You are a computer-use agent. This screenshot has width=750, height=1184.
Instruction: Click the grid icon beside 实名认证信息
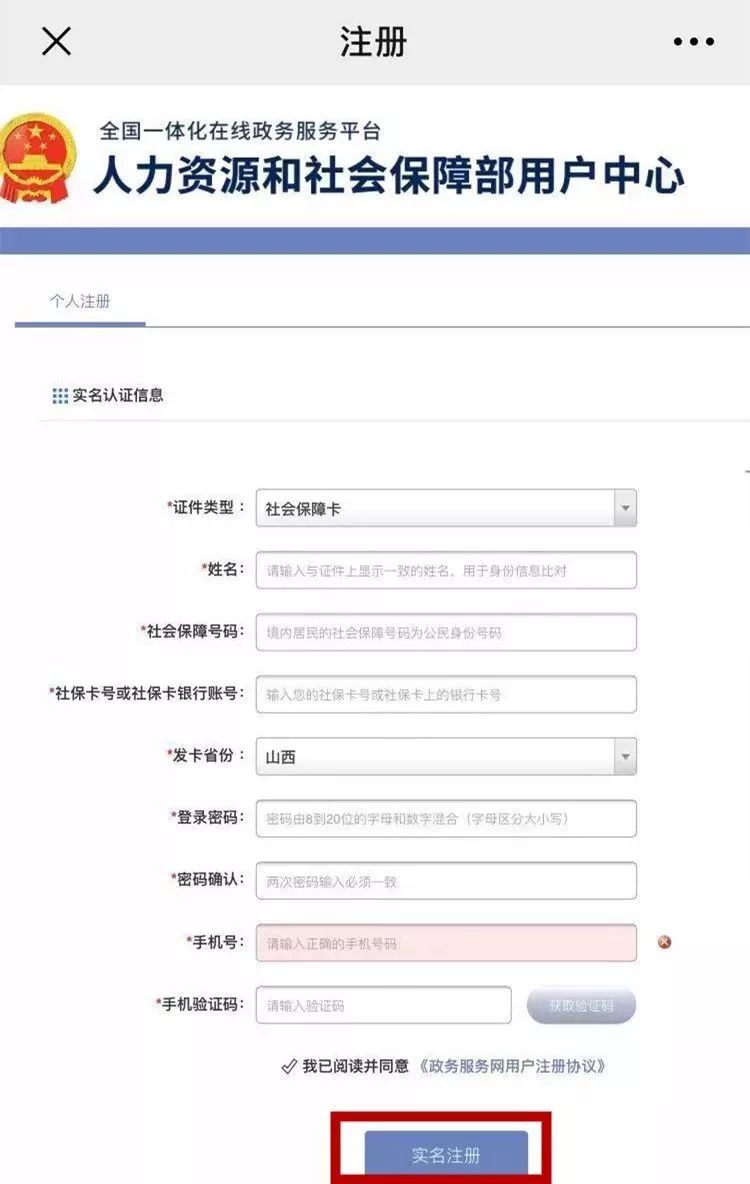click(x=60, y=396)
